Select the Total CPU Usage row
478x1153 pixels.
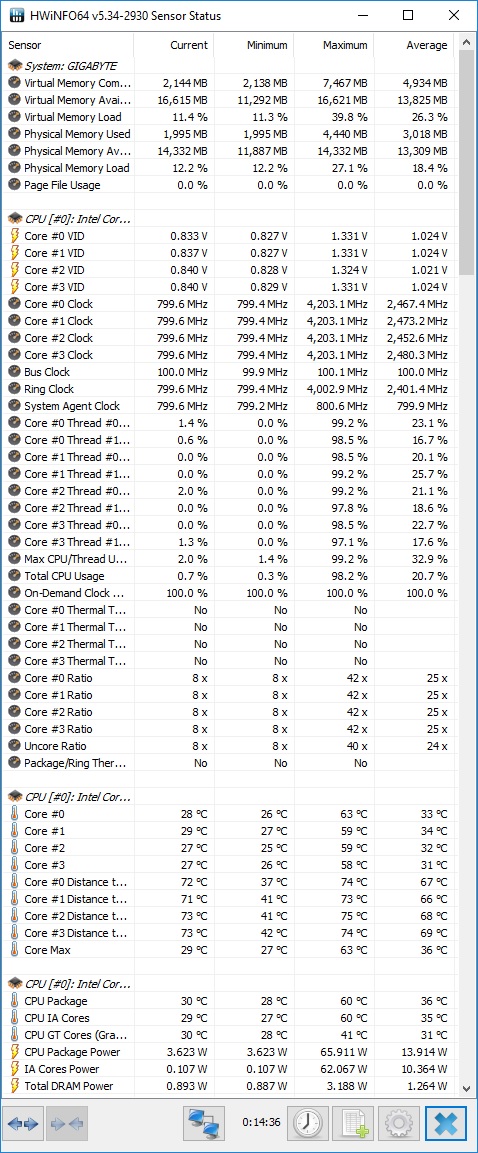tap(229, 576)
